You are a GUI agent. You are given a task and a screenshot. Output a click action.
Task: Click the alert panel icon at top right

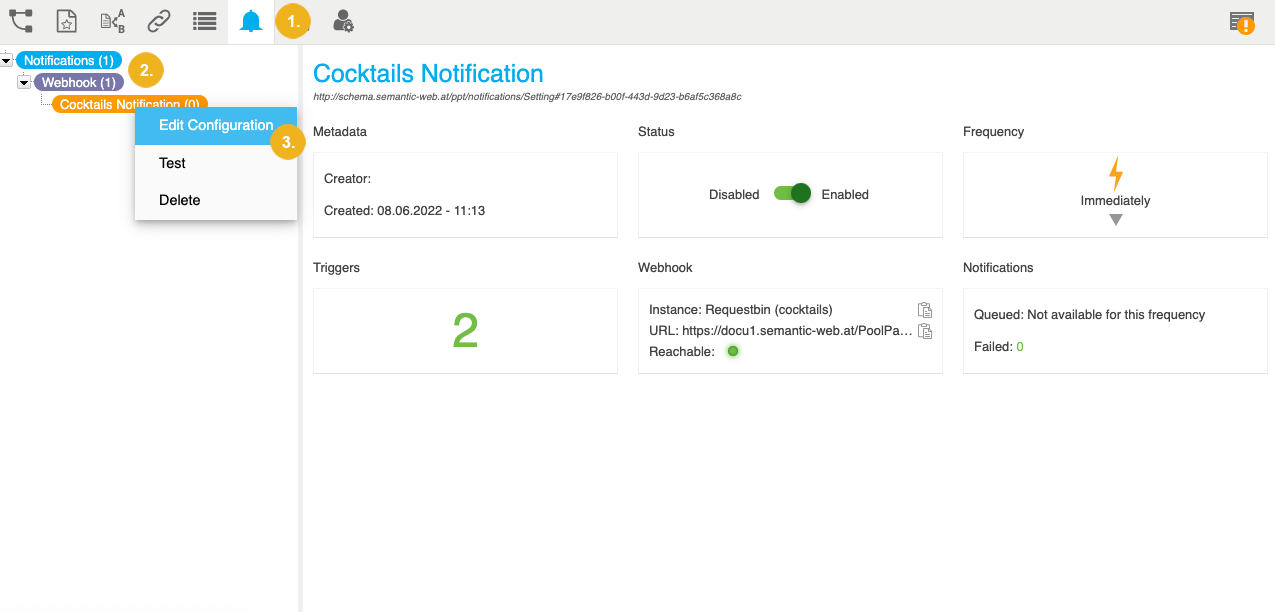pos(1242,20)
